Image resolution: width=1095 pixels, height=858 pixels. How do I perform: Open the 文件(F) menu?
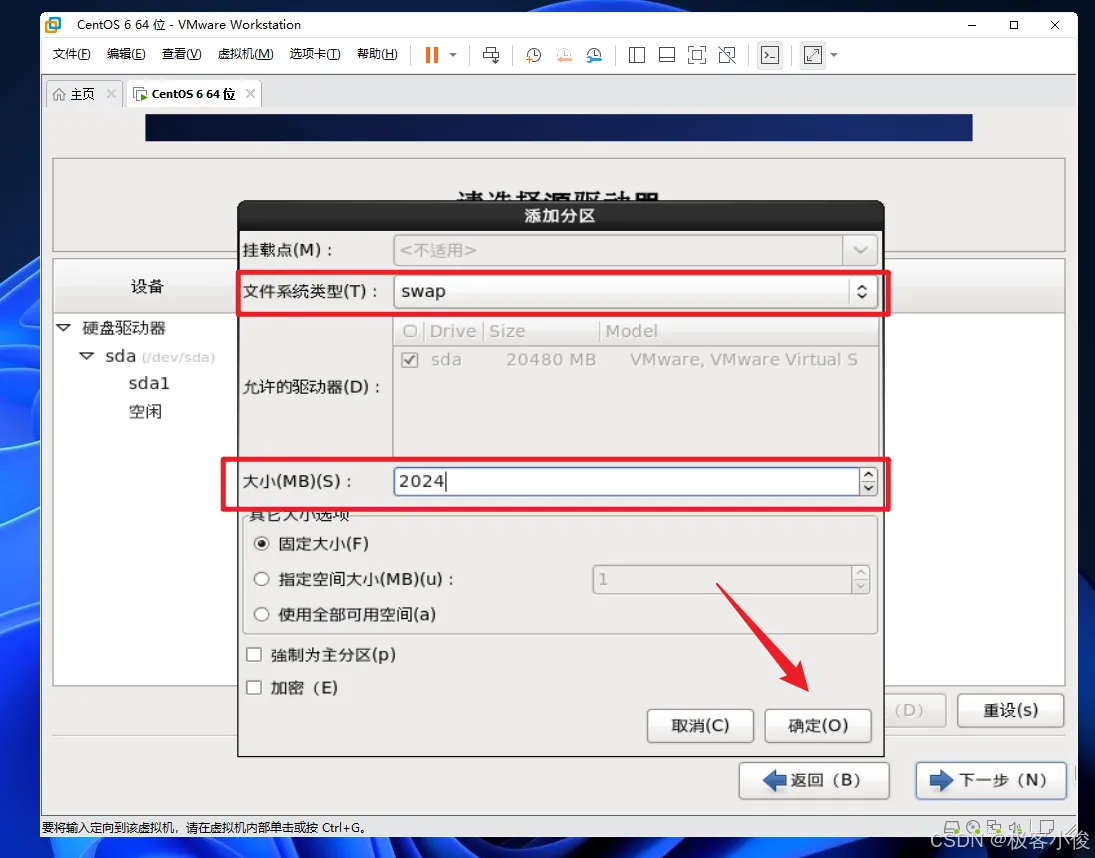click(71, 54)
